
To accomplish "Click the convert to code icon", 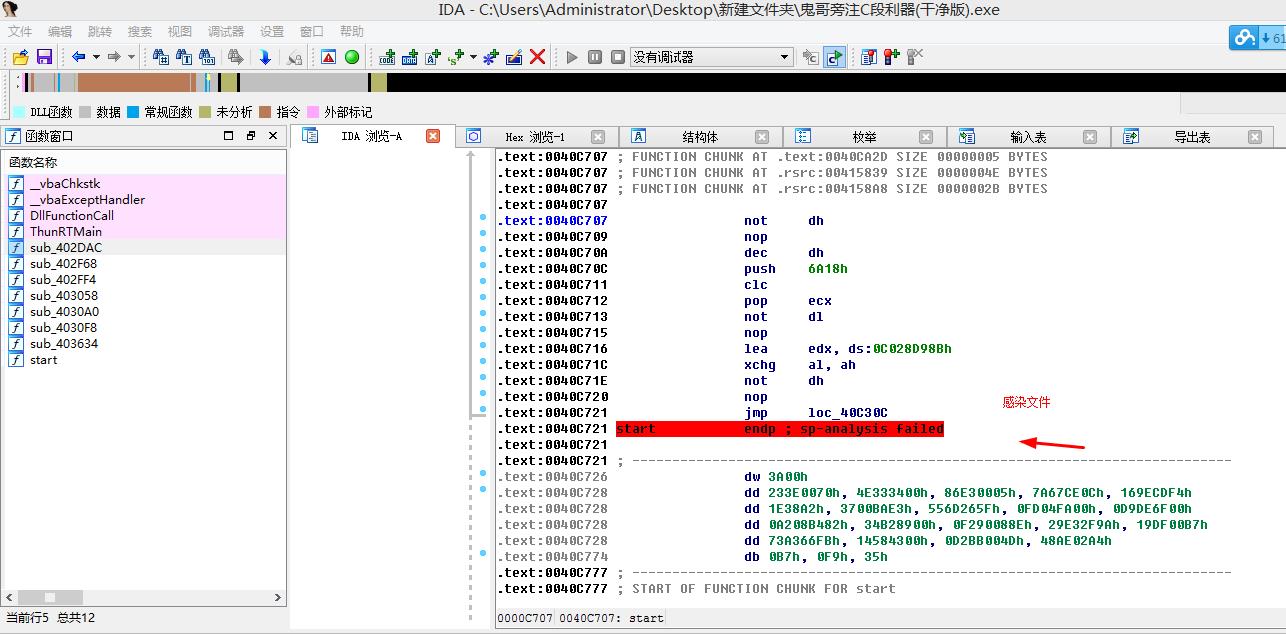I will tap(387, 57).
